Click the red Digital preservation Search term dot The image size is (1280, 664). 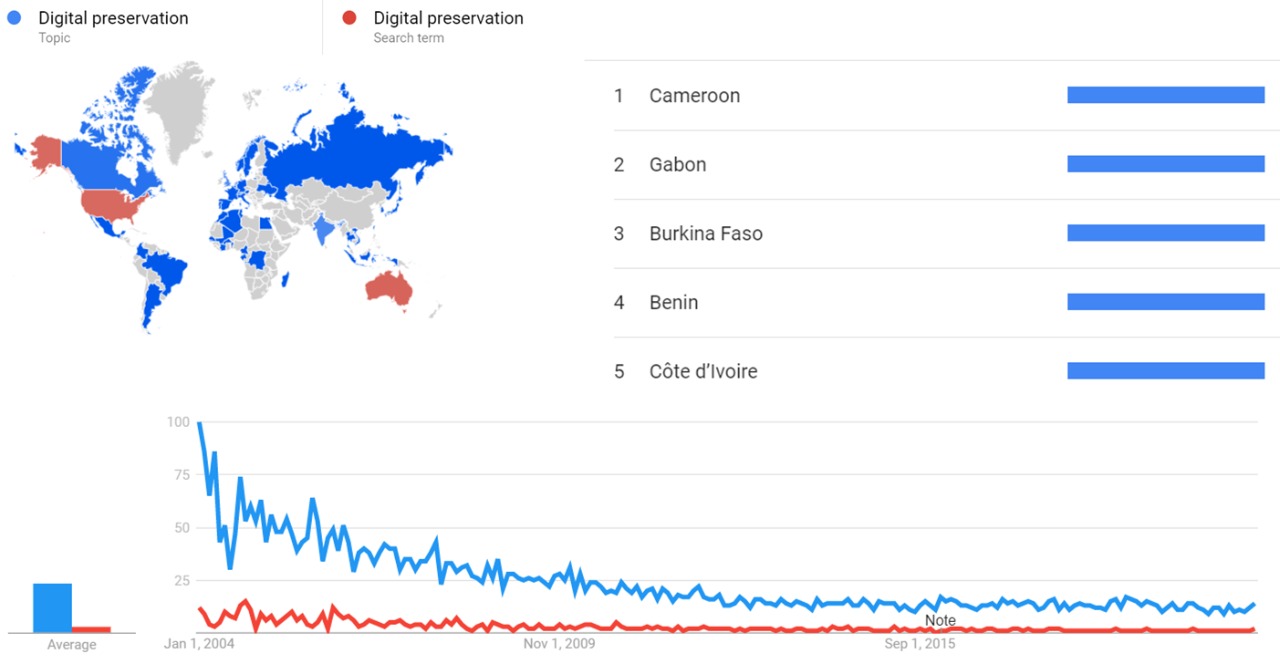[349, 18]
